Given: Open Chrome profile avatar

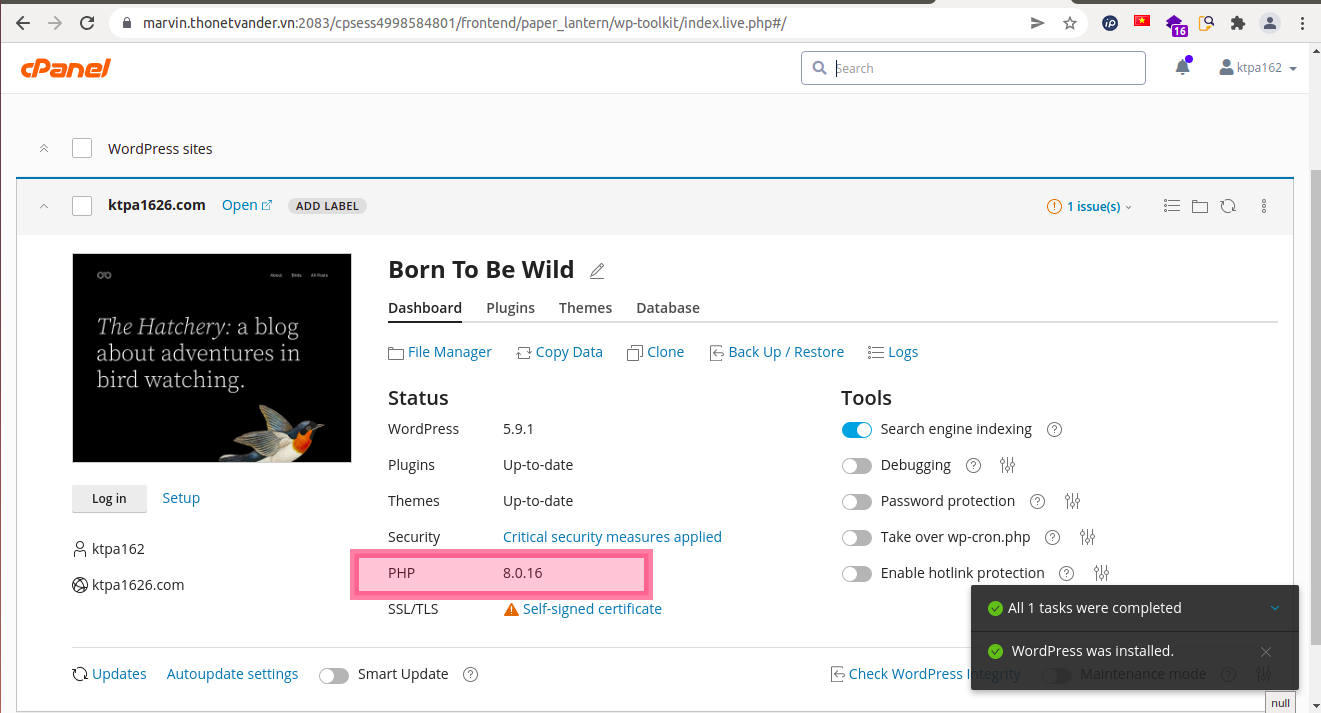Looking at the screenshot, I should click(x=1270, y=23).
